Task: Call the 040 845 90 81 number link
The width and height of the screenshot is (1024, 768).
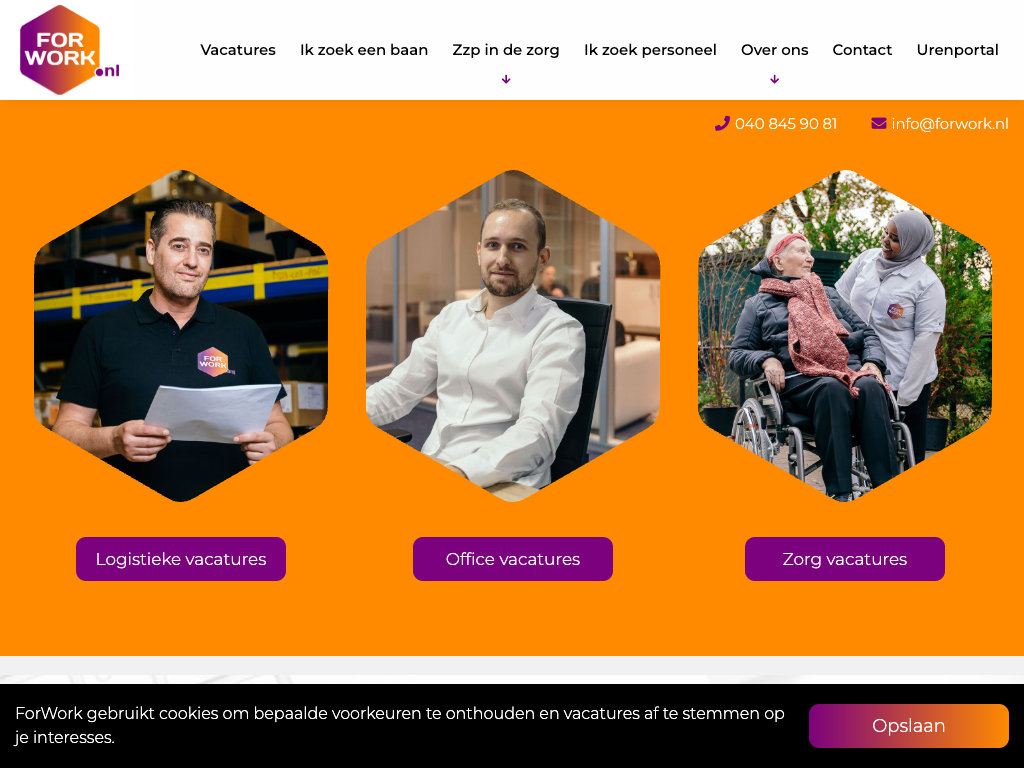Action: 786,123
